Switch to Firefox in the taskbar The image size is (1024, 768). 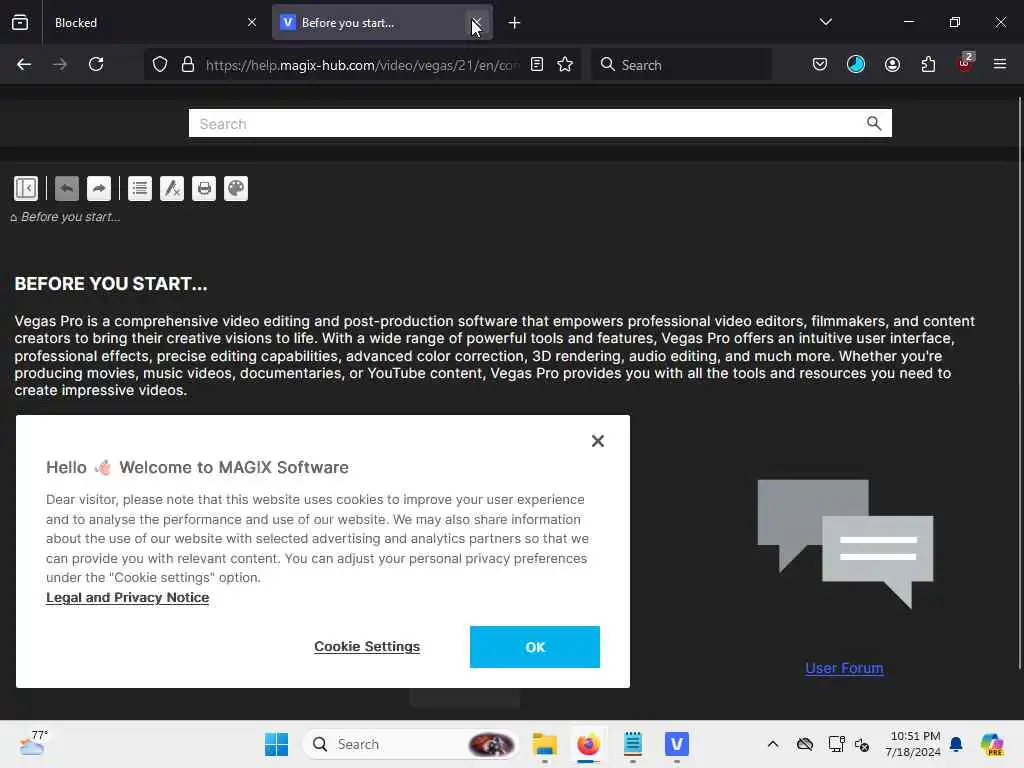[588, 744]
